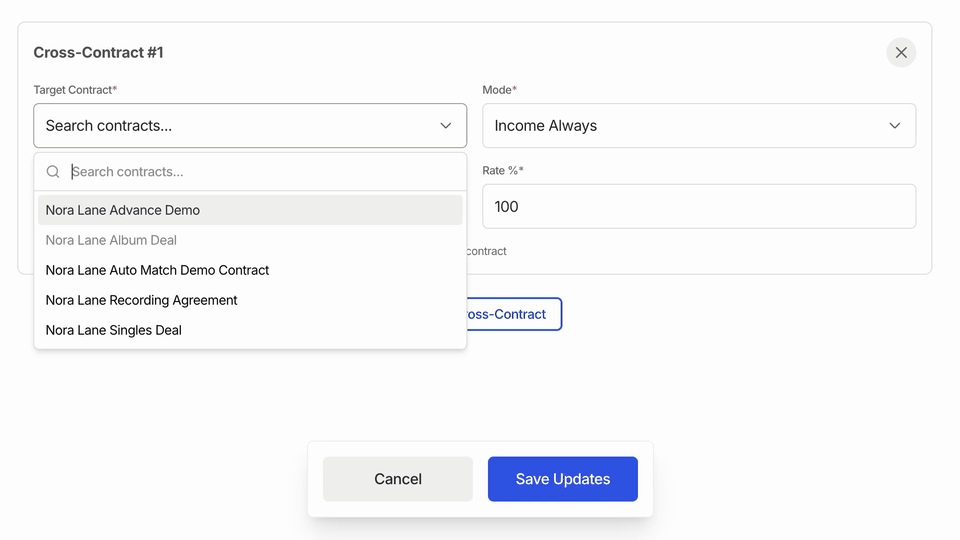Close the Cross-Contract #1 card
The height and width of the screenshot is (540, 960).
pyautogui.click(x=901, y=53)
